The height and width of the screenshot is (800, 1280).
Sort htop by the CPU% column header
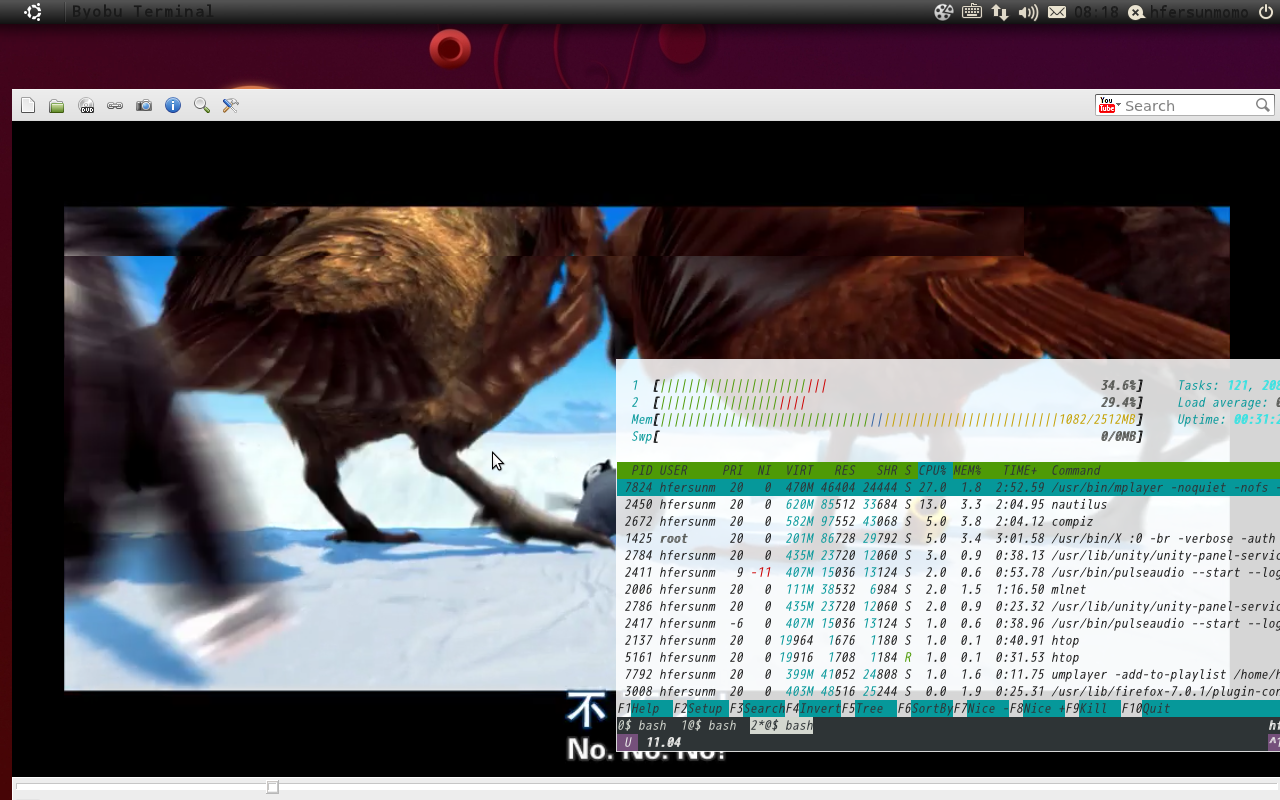tap(932, 470)
